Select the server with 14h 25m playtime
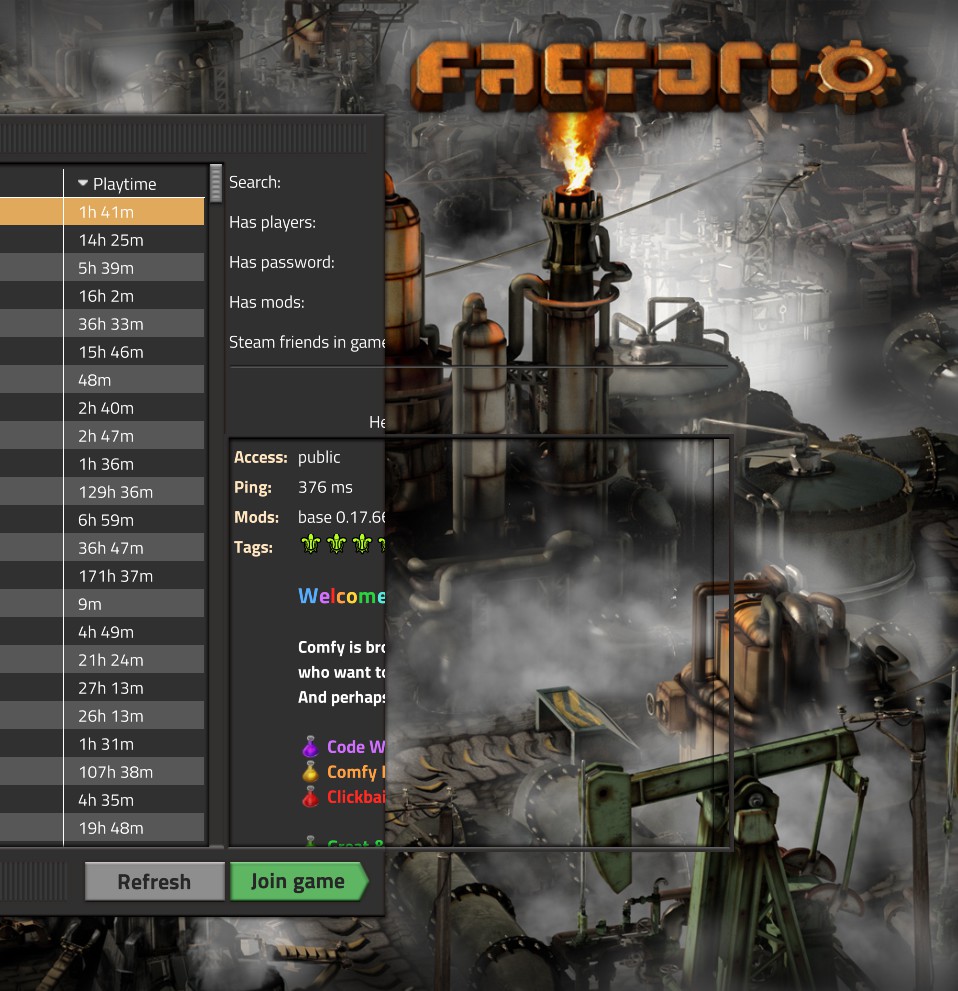This screenshot has width=958, height=991. click(102, 240)
